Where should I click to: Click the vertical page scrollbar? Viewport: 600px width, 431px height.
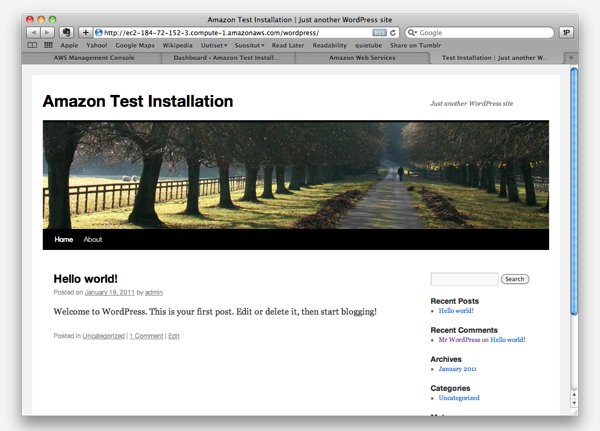point(574,200)
